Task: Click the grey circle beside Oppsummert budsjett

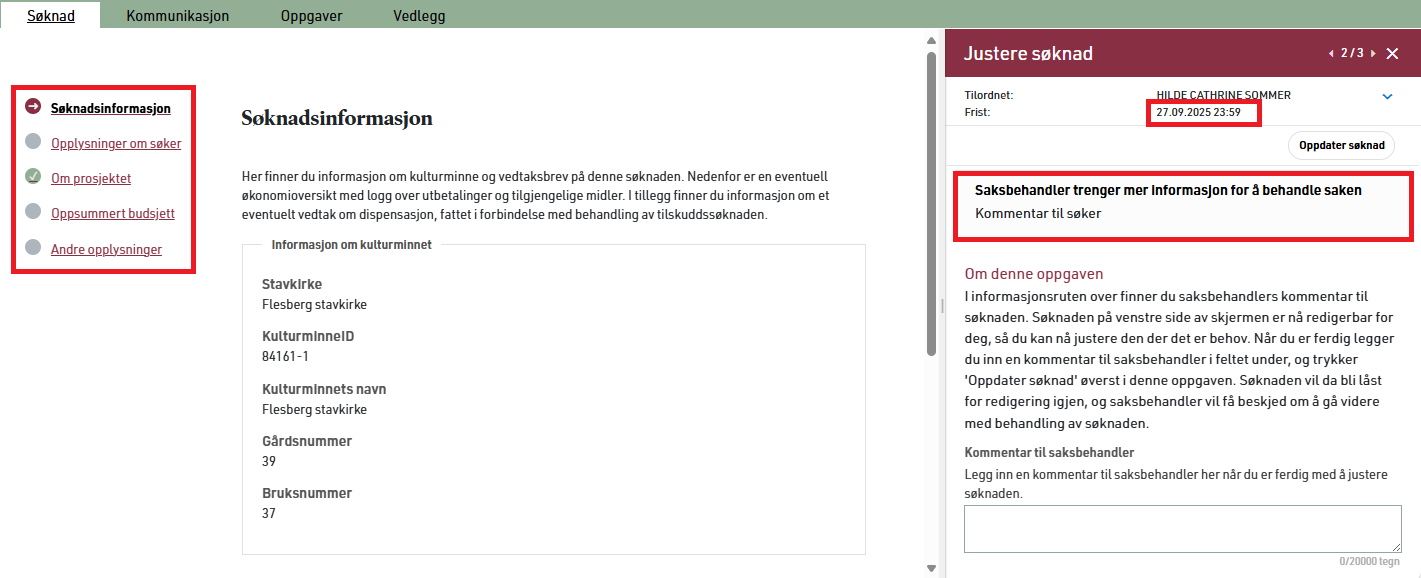Action: (x=33, y=213)
